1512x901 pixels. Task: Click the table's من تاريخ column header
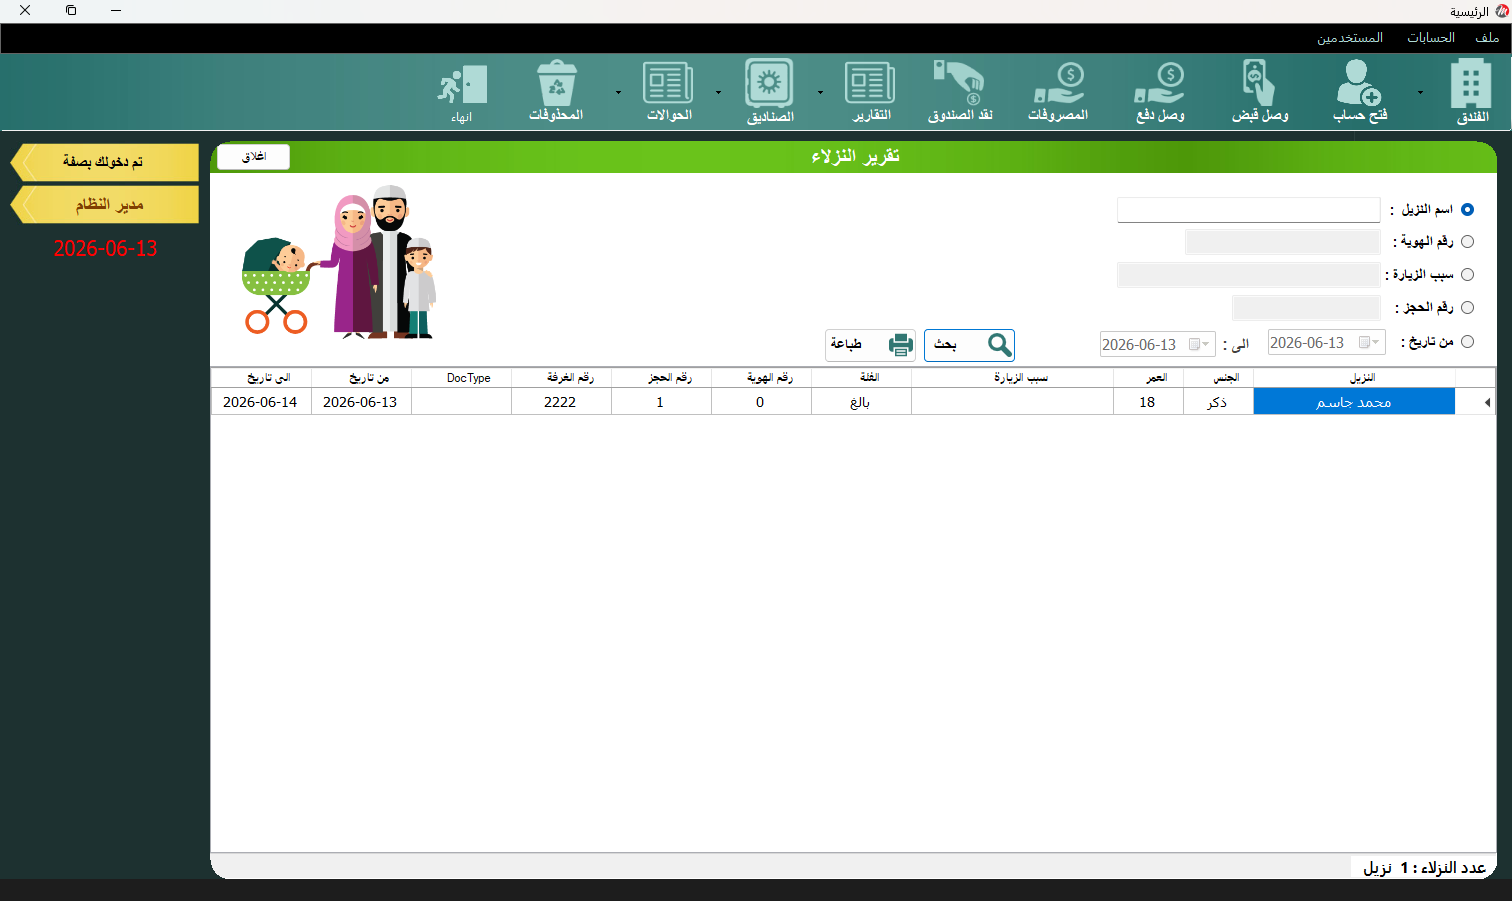tap(361, 378)
